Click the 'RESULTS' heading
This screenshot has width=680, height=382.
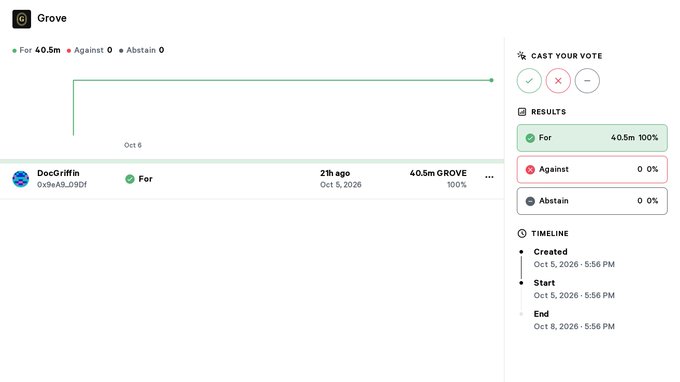pos(548,112)
